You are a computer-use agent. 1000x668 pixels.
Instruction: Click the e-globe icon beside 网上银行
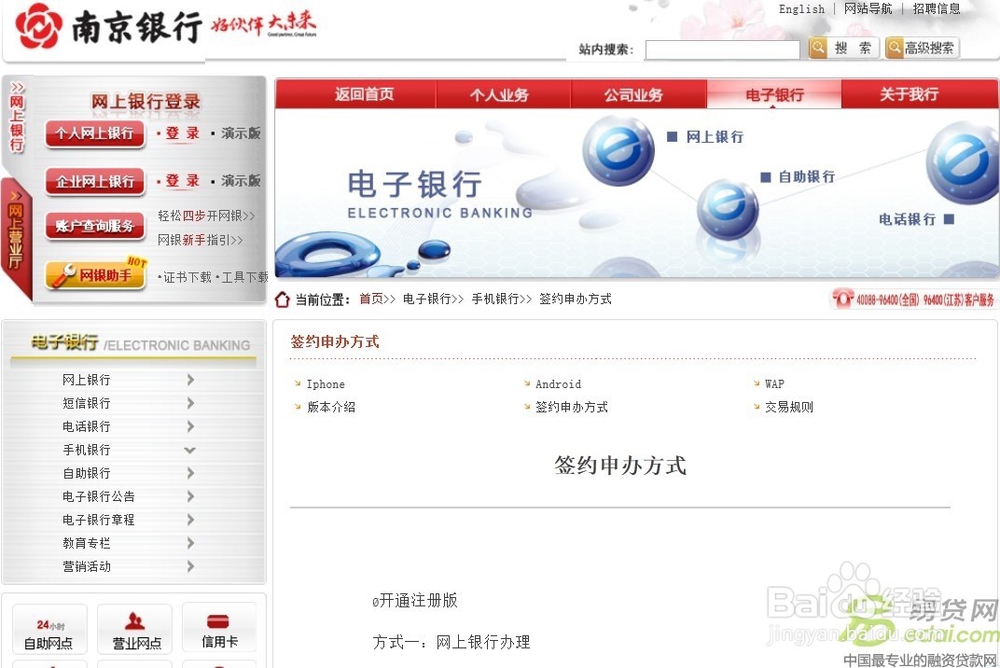[x=618, y=150]
